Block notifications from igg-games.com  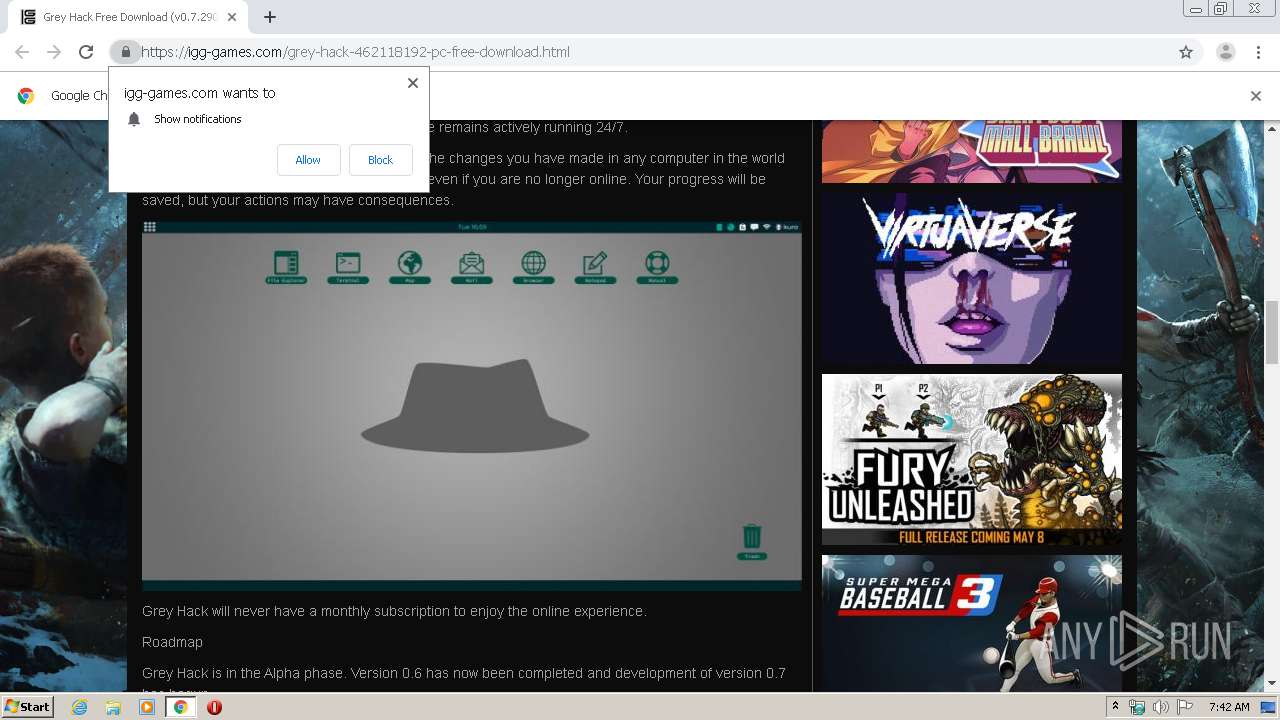click(380, 160)
